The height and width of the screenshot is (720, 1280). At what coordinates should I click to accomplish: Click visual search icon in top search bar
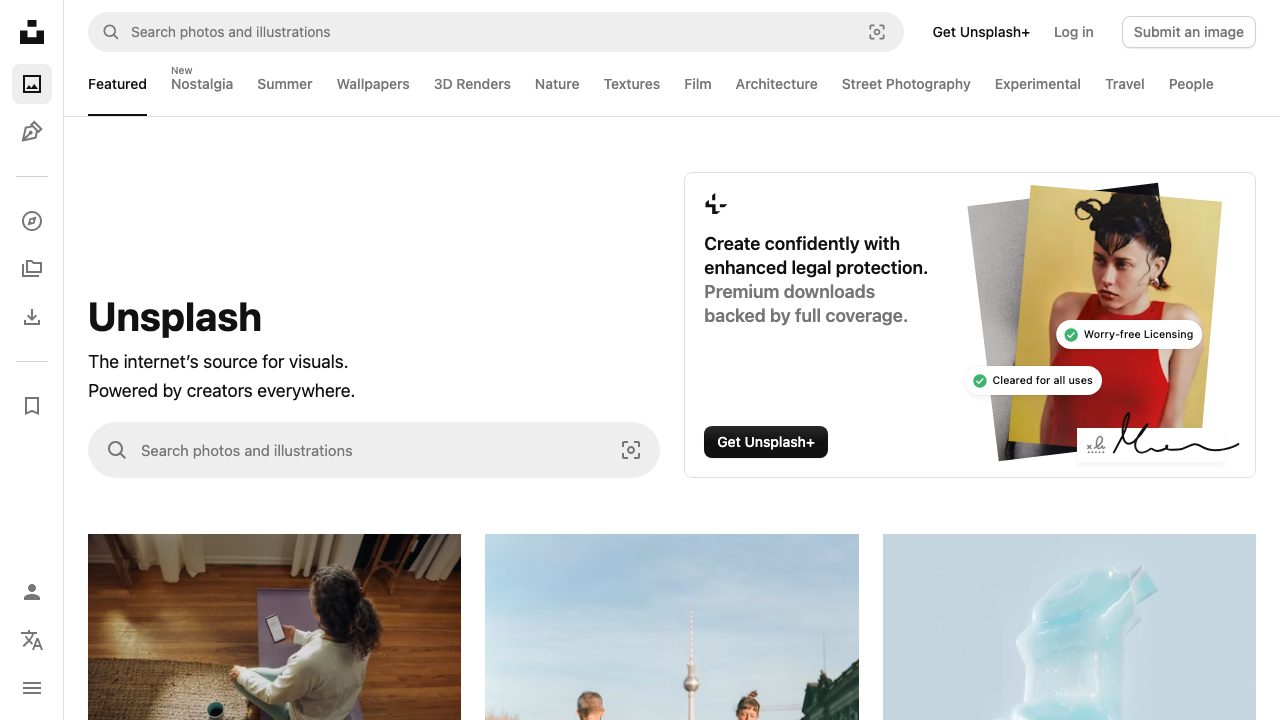[877, 32]
